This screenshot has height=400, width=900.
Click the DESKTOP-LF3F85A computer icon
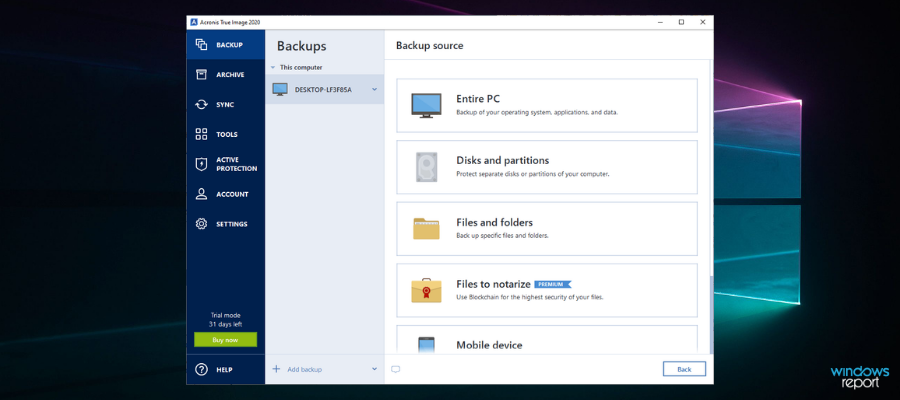[x=280, y=90]
